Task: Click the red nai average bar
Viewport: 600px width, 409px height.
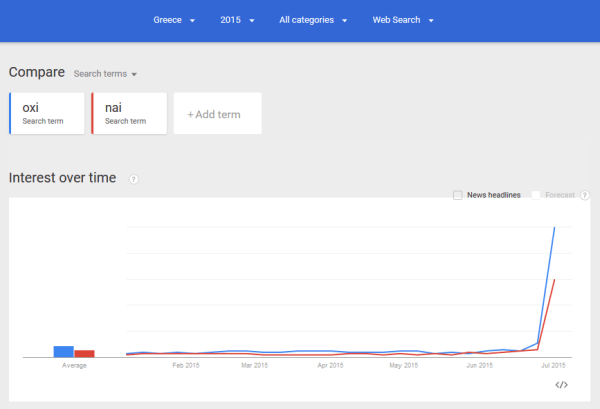Action: [x=84, y=353]
